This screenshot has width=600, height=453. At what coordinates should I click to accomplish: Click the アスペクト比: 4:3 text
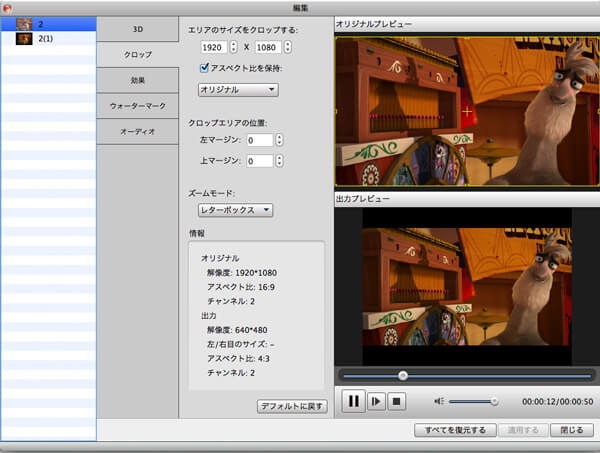point(238,358)
